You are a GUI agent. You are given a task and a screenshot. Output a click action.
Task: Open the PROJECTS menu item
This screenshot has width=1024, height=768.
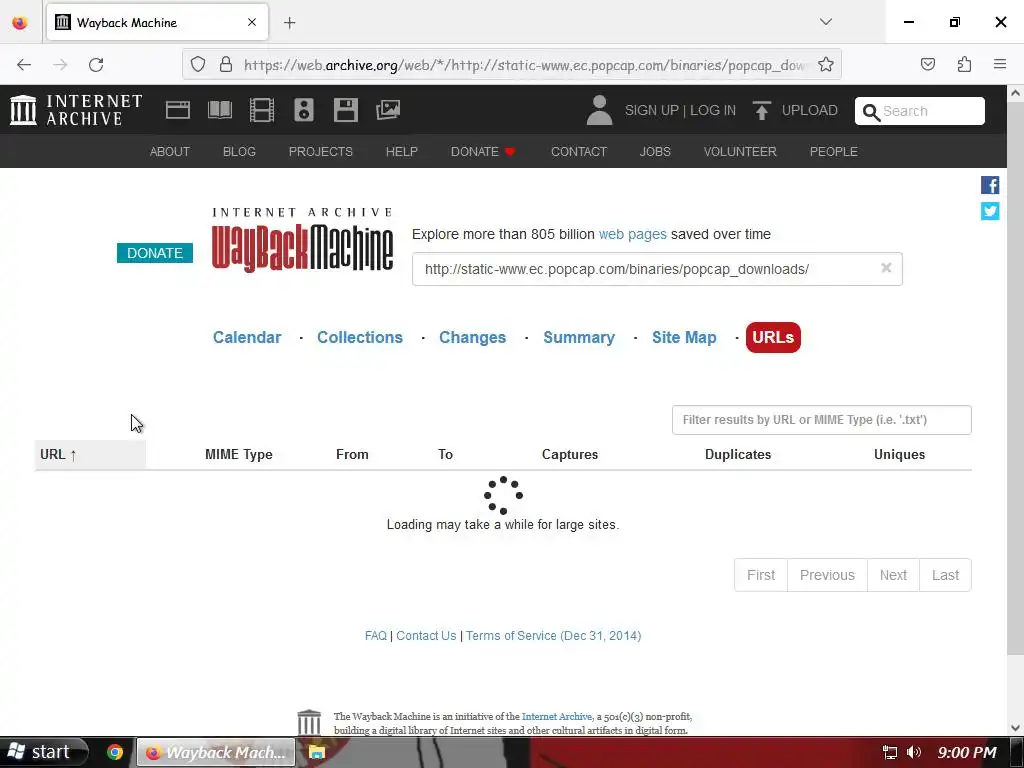[x=321, y=152]
